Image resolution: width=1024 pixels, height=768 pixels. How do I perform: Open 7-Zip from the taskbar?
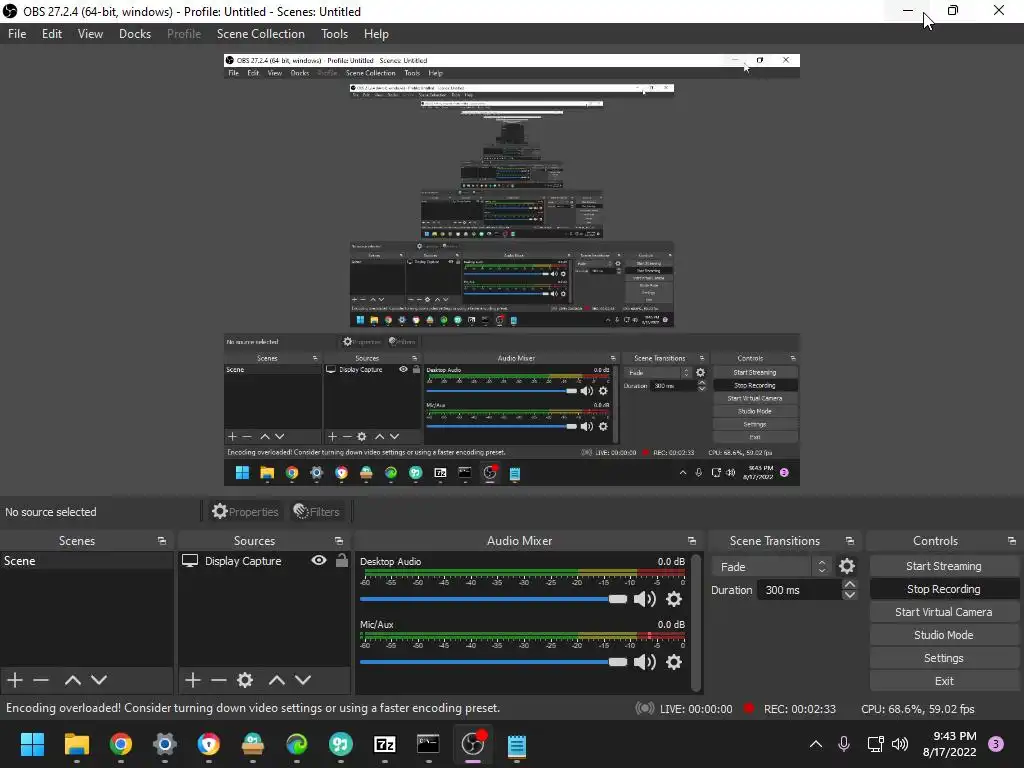point(385,744)
